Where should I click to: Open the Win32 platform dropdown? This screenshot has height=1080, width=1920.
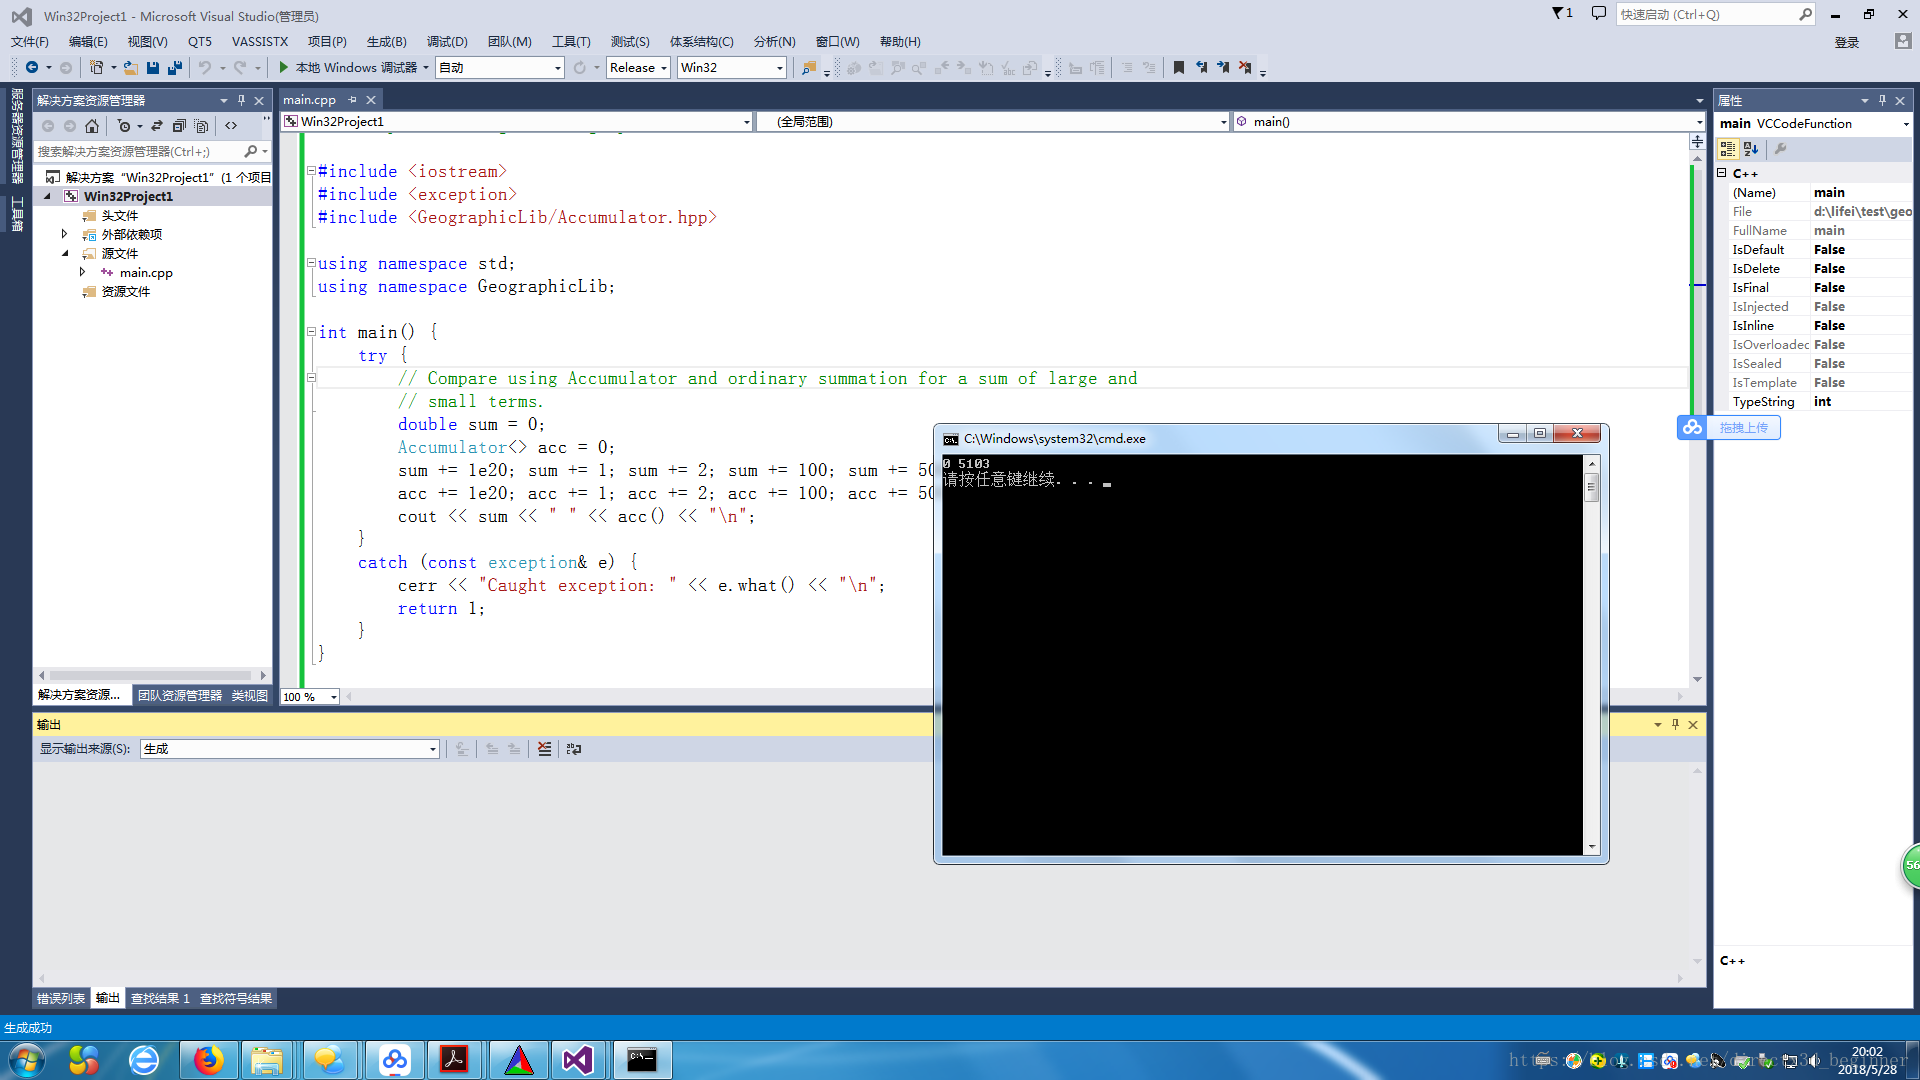pyautogui.click(x=780, y=68)
